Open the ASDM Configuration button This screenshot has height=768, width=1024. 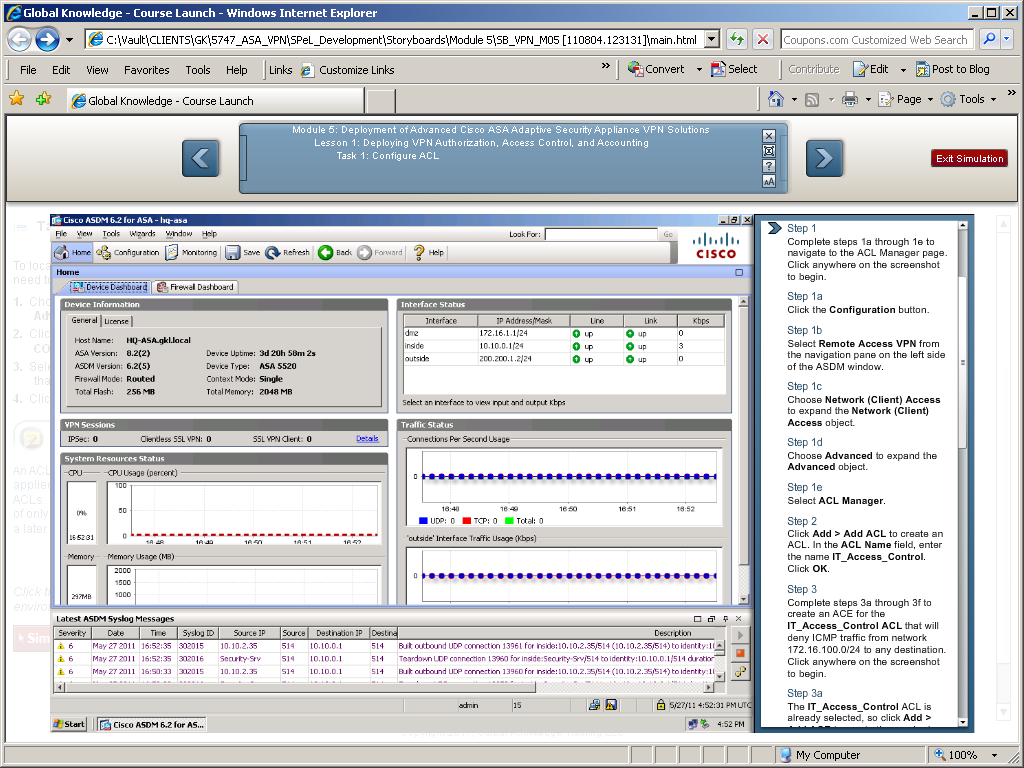pyautogui.click(x=128, y=253)
